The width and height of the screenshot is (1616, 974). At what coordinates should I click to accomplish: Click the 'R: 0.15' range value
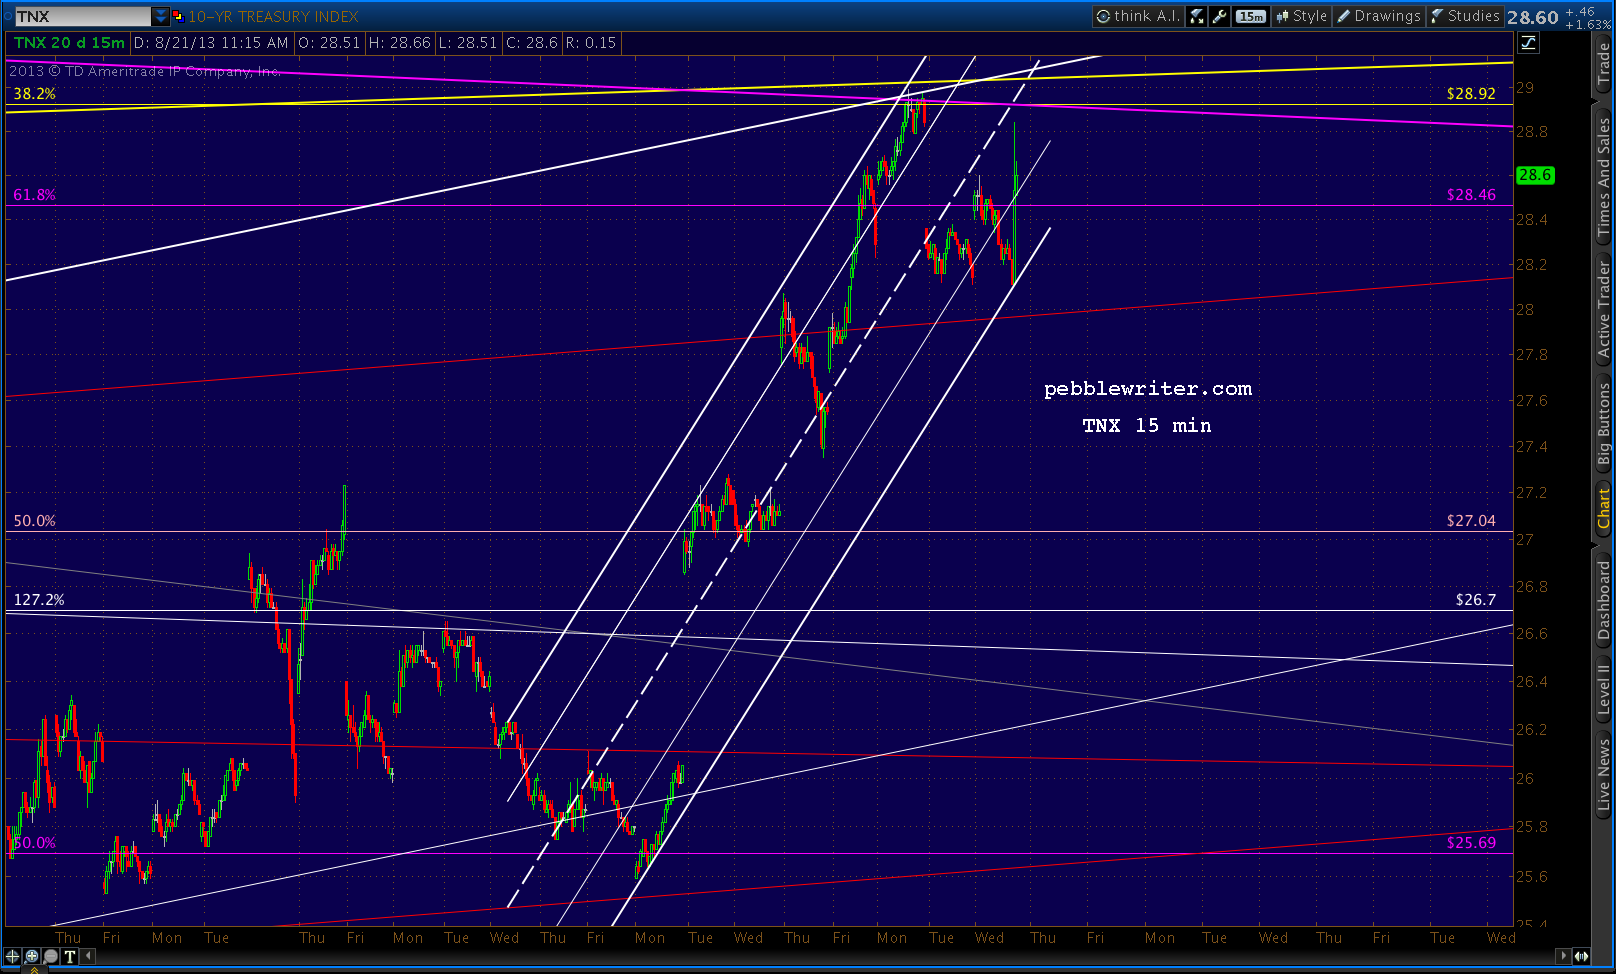(591, 42)
